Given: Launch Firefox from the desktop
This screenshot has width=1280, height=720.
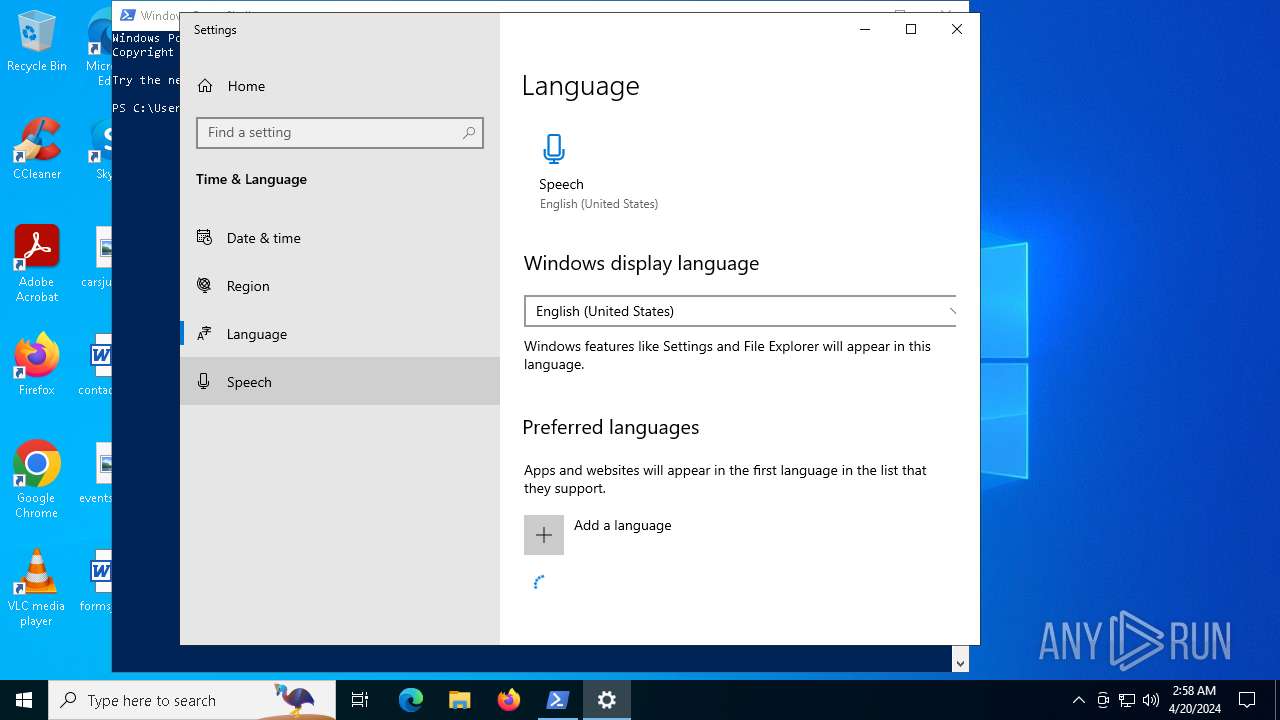Looking at the screenshot, I should click(x=37, y=365).
